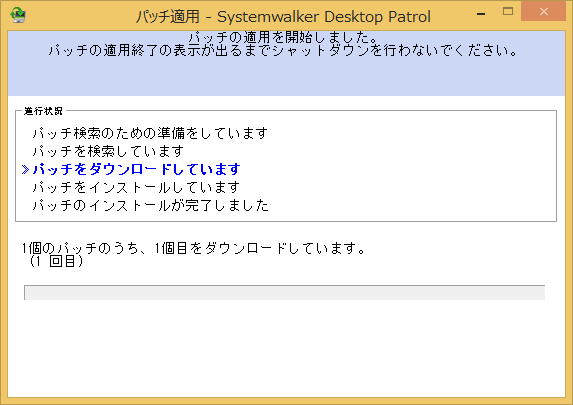The image size is (573, 405).
Task: Minimize the パッチ適用 window
Action: (x=481, y=14)
